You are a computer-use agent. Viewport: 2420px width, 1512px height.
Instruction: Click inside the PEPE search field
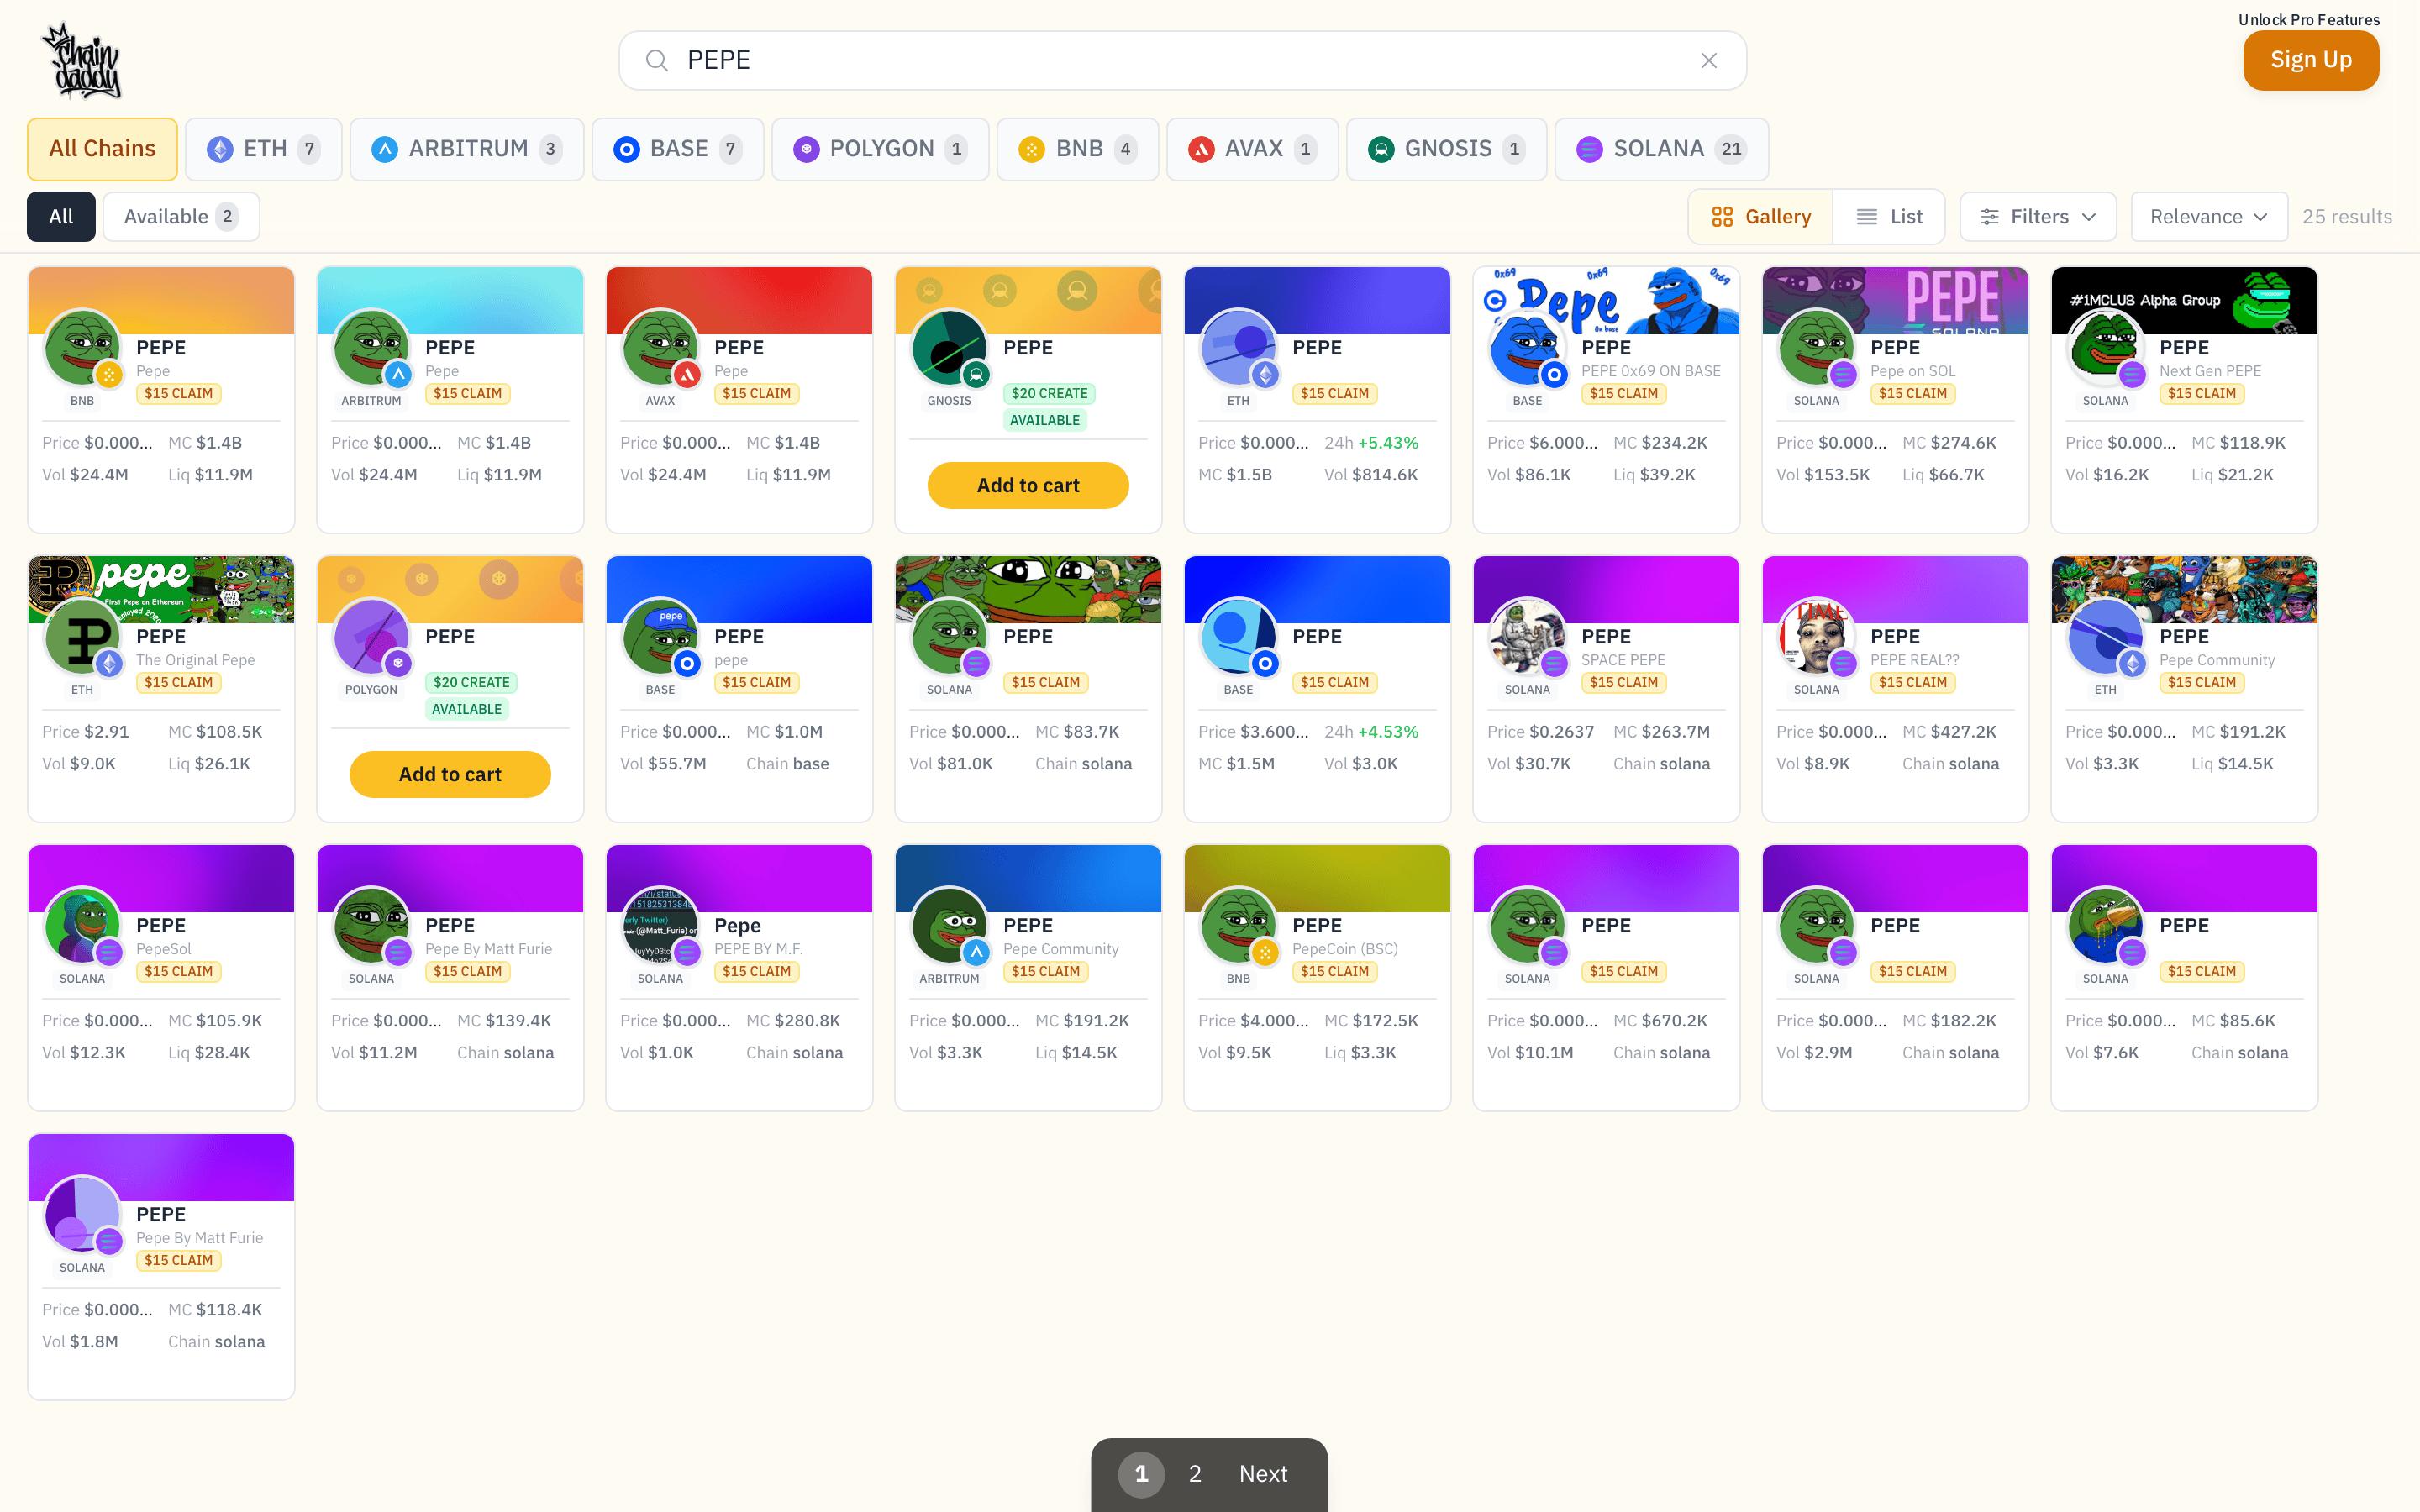point(1182,61)
